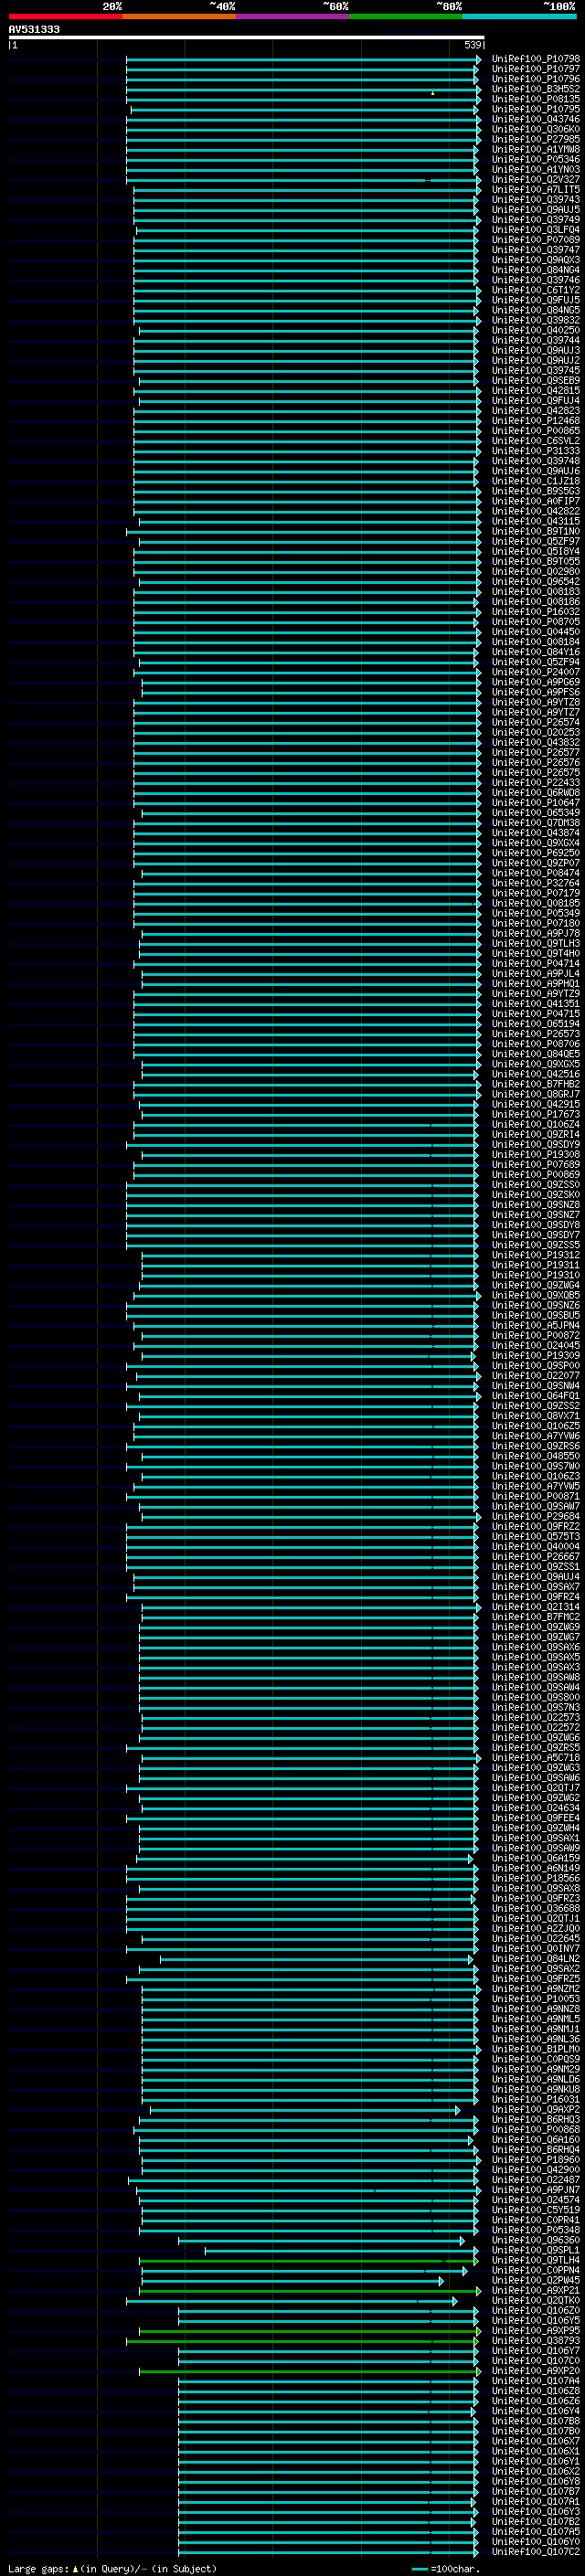
Task: Select the UniRef100_Q39743 label
Action: coord(536,199)
